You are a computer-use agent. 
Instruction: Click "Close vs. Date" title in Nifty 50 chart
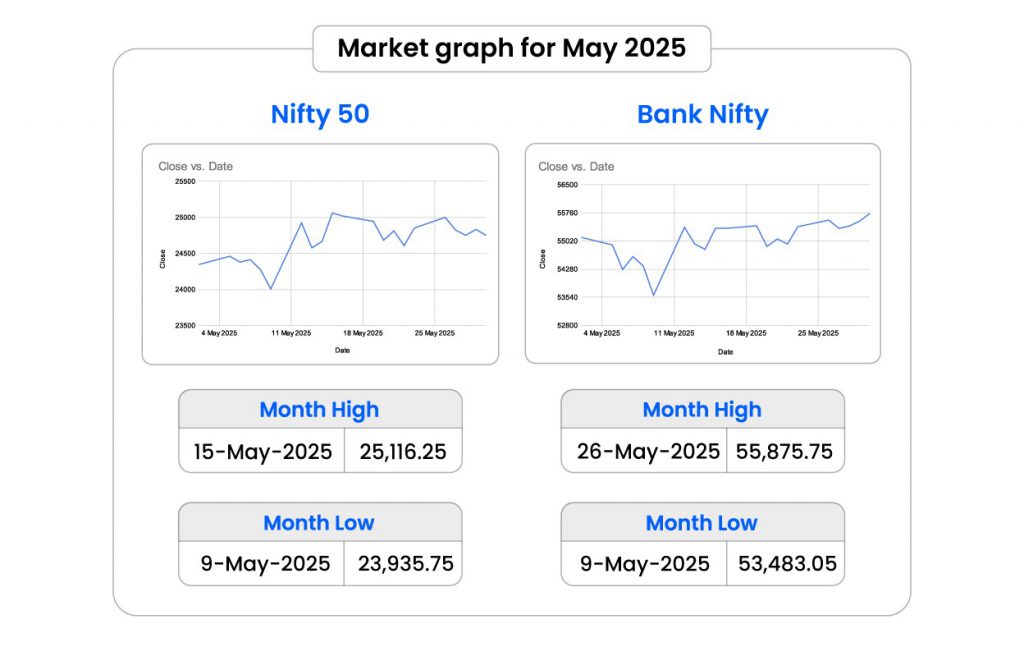point(195,166)
